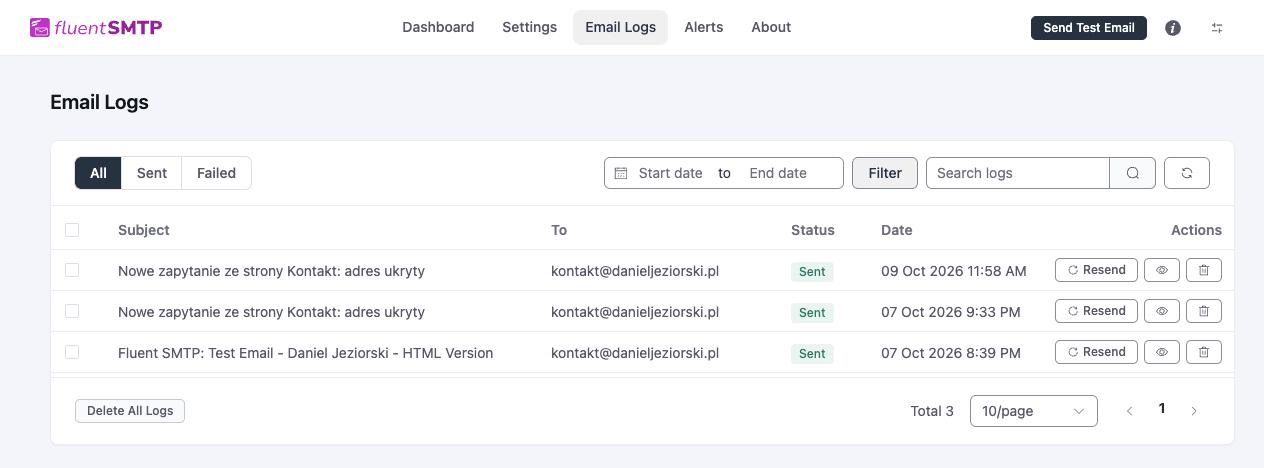This screenshot has height=468, width=1264.
Task: Delete the 07 Oct 9:33 PM log
Action: [x=1204, y=311]
